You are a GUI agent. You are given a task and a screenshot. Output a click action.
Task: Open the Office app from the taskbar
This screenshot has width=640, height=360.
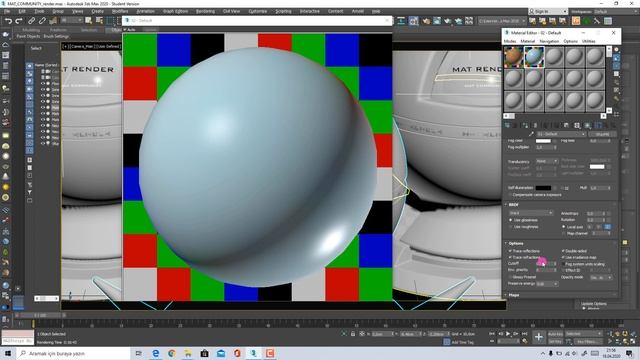tap(237, 353)
